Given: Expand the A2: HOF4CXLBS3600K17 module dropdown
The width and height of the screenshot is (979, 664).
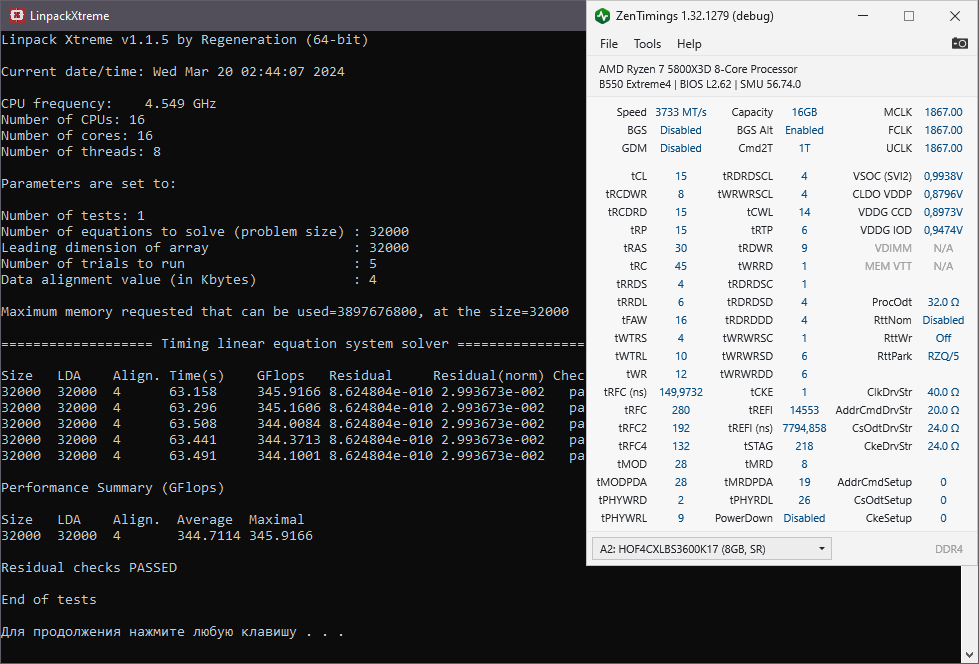Looking at the screenshot, I should coord(712,549).
